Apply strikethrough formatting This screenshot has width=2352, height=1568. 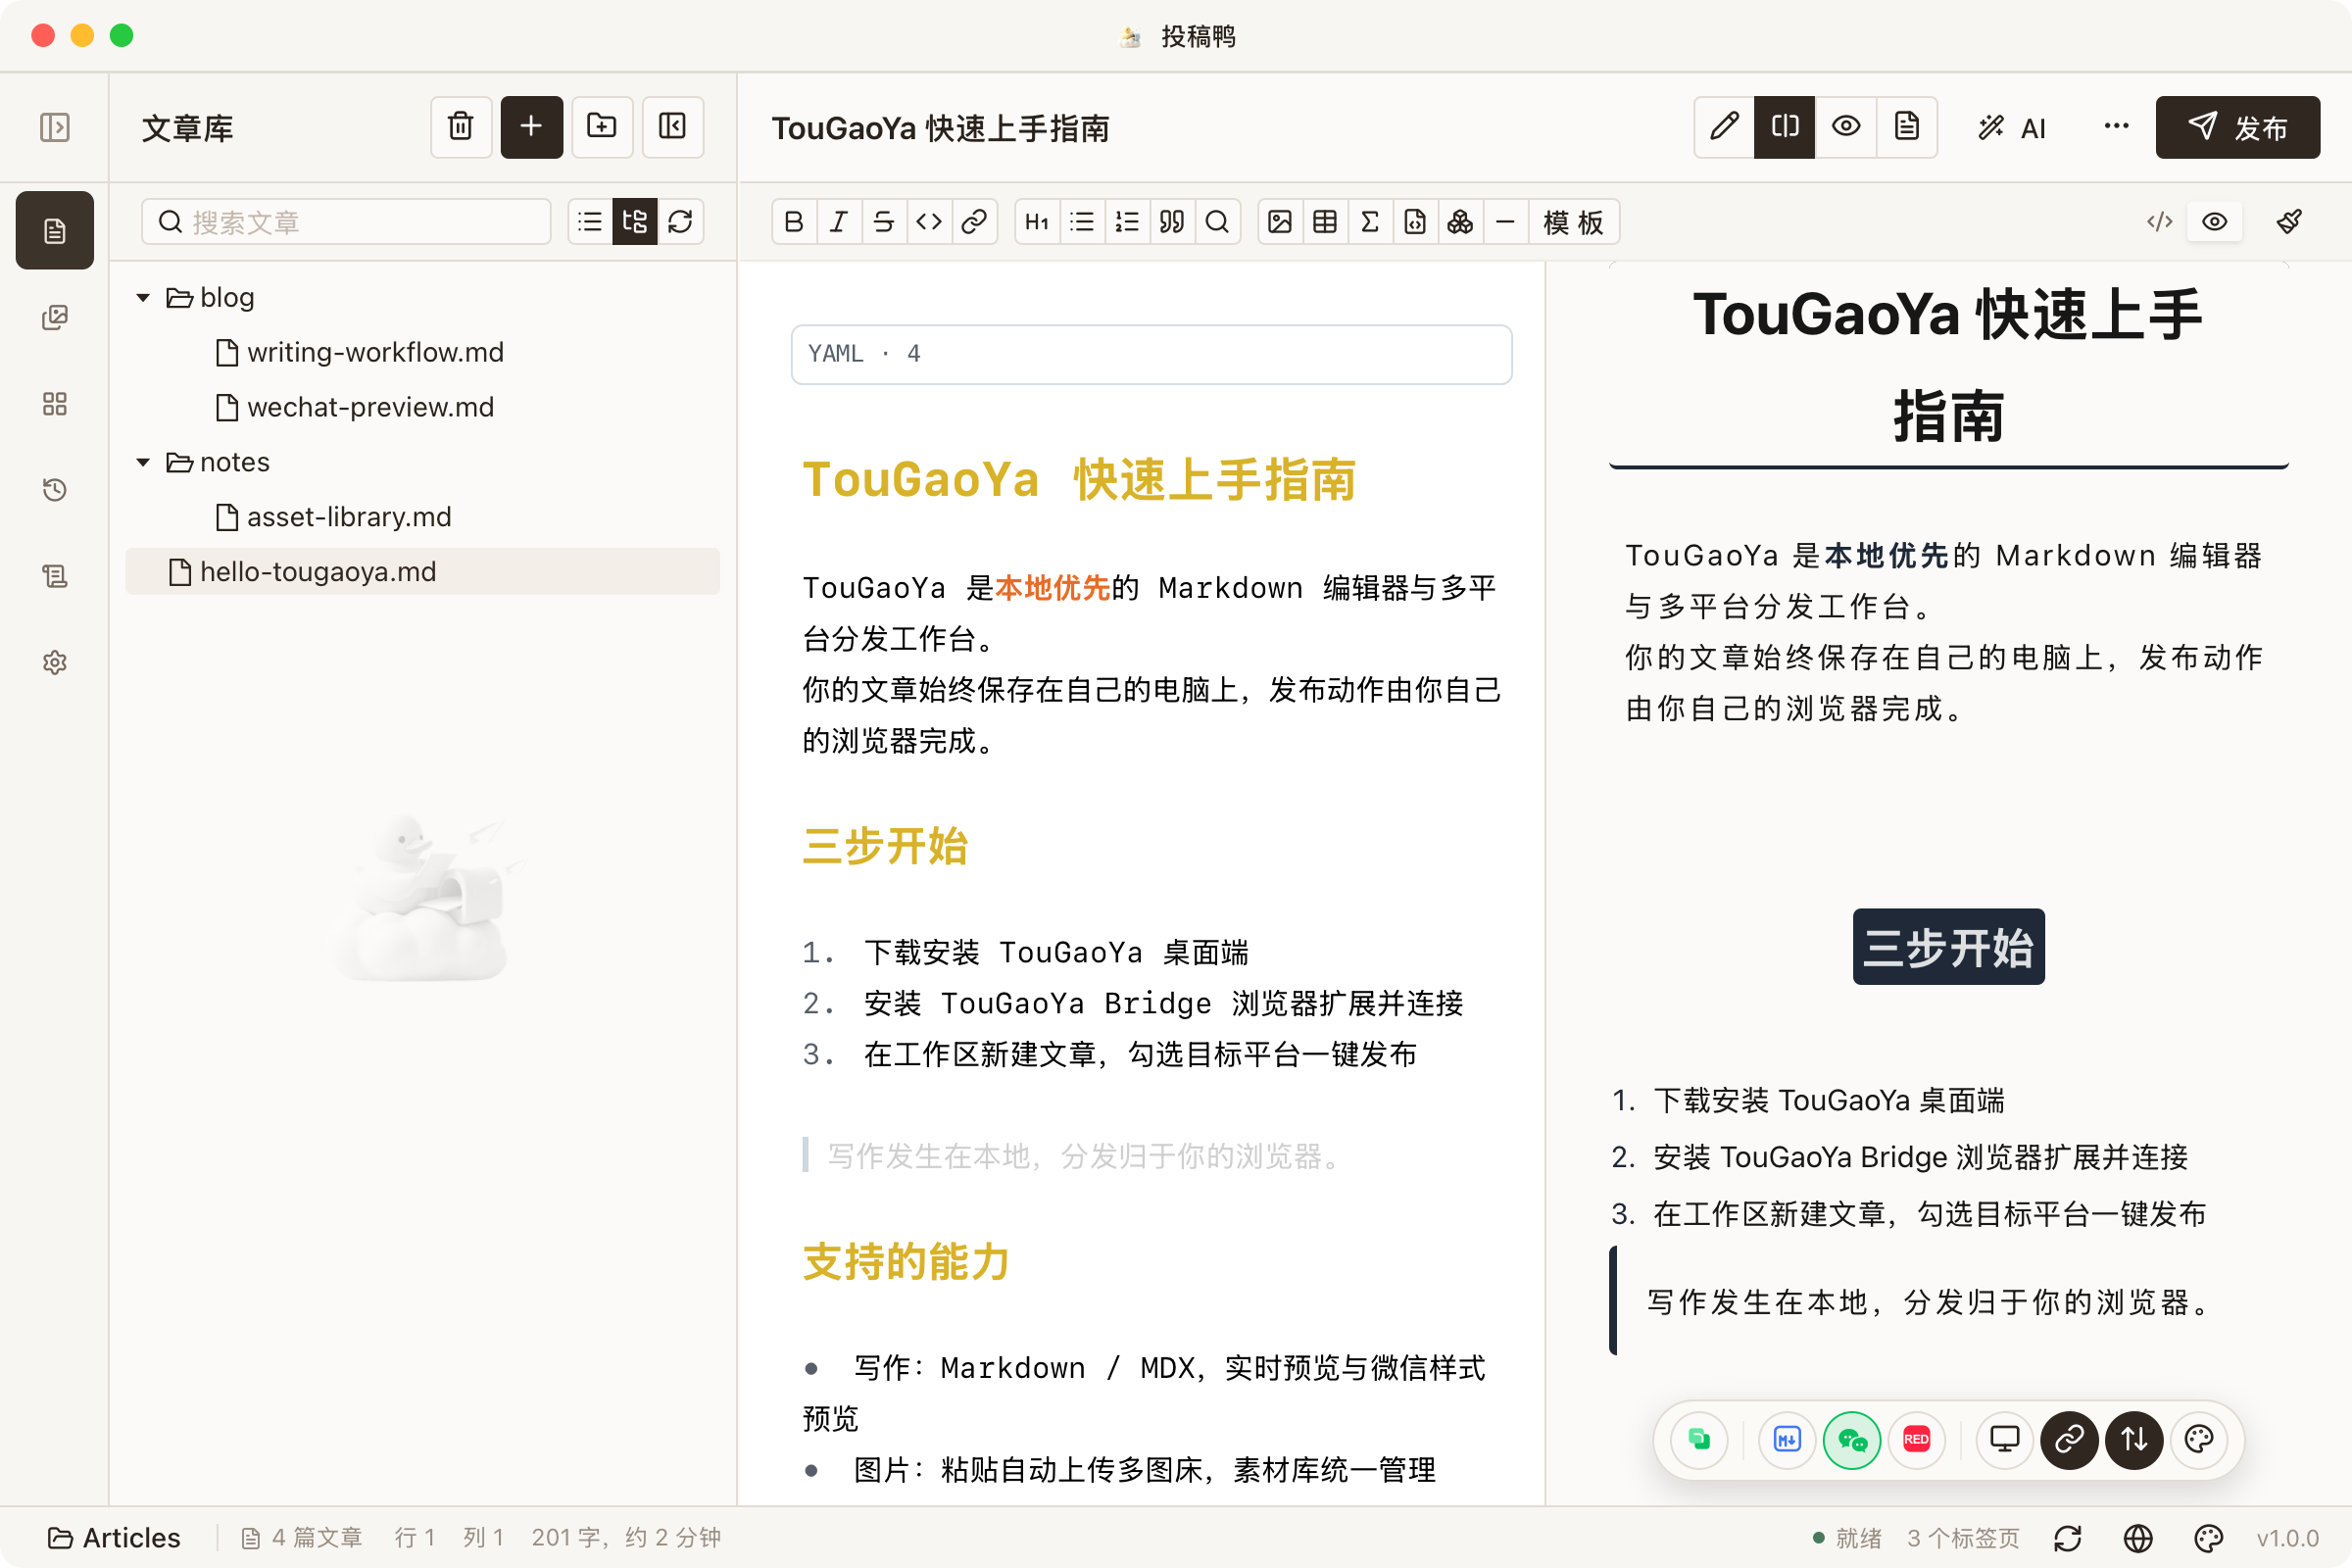point(884,222)
